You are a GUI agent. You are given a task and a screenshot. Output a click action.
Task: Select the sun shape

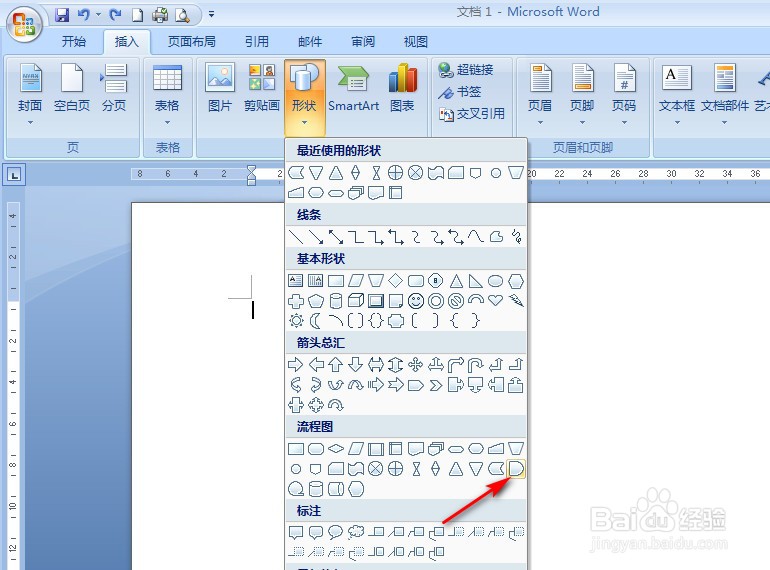[296, 321]
